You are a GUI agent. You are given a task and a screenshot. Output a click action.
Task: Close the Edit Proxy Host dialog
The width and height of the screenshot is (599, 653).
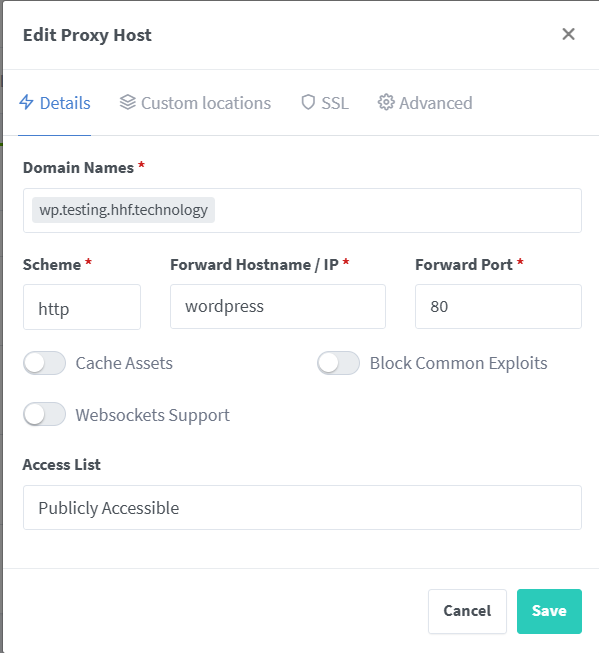(x=568, y=34)
